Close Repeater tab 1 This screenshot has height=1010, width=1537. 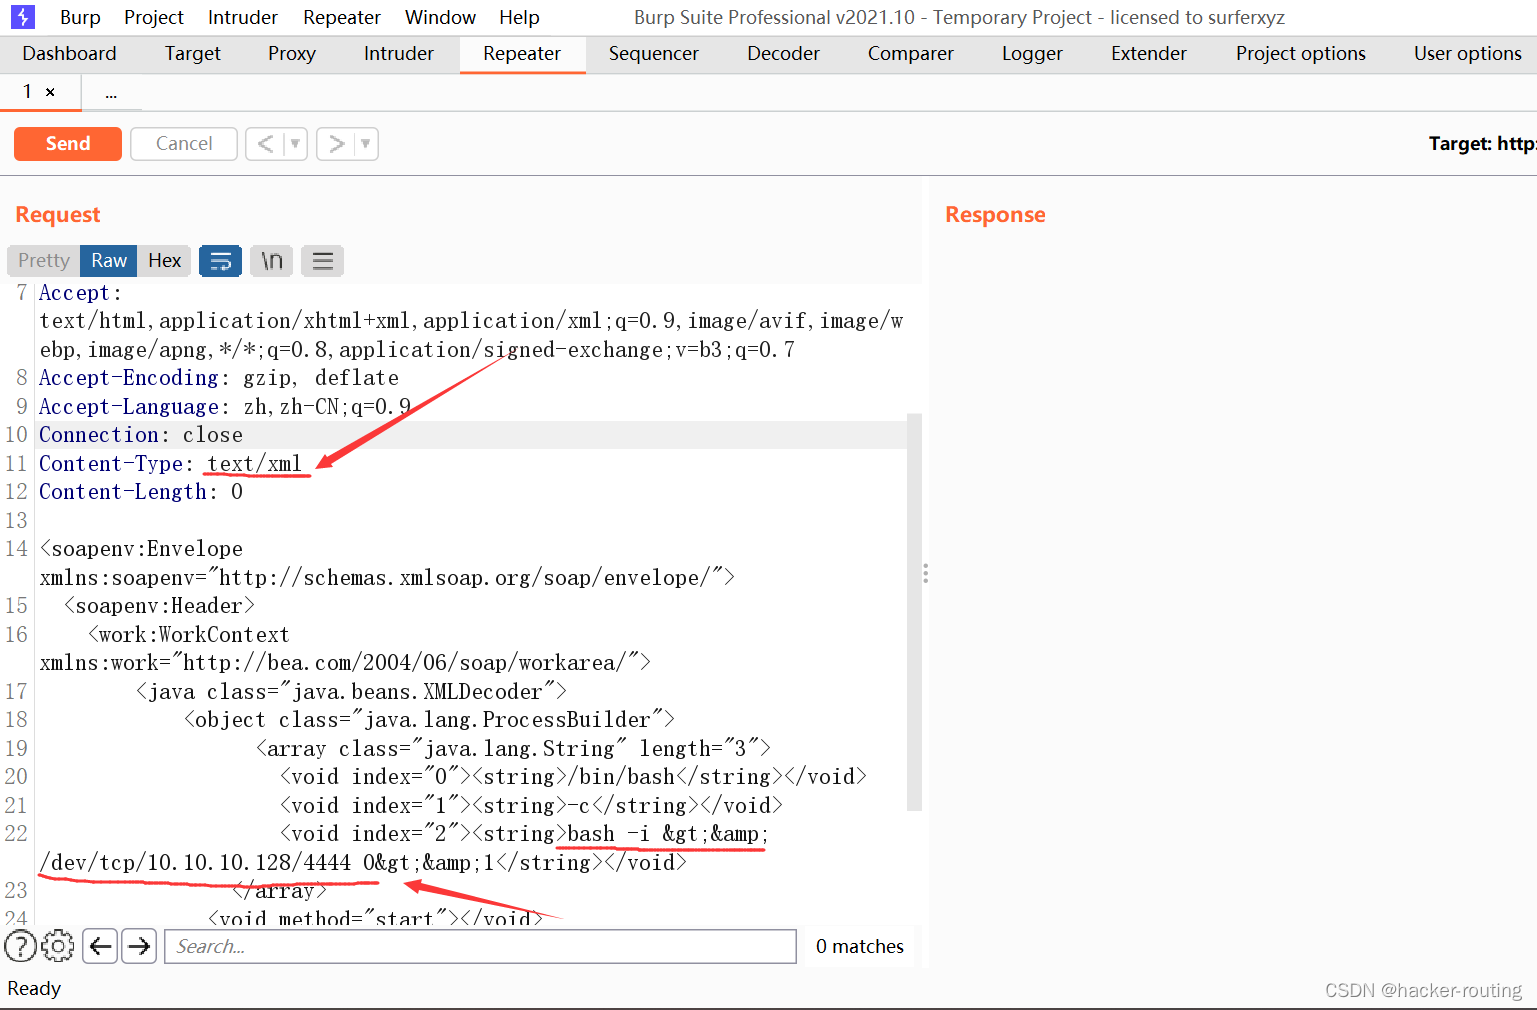click(x=50, y=92)
